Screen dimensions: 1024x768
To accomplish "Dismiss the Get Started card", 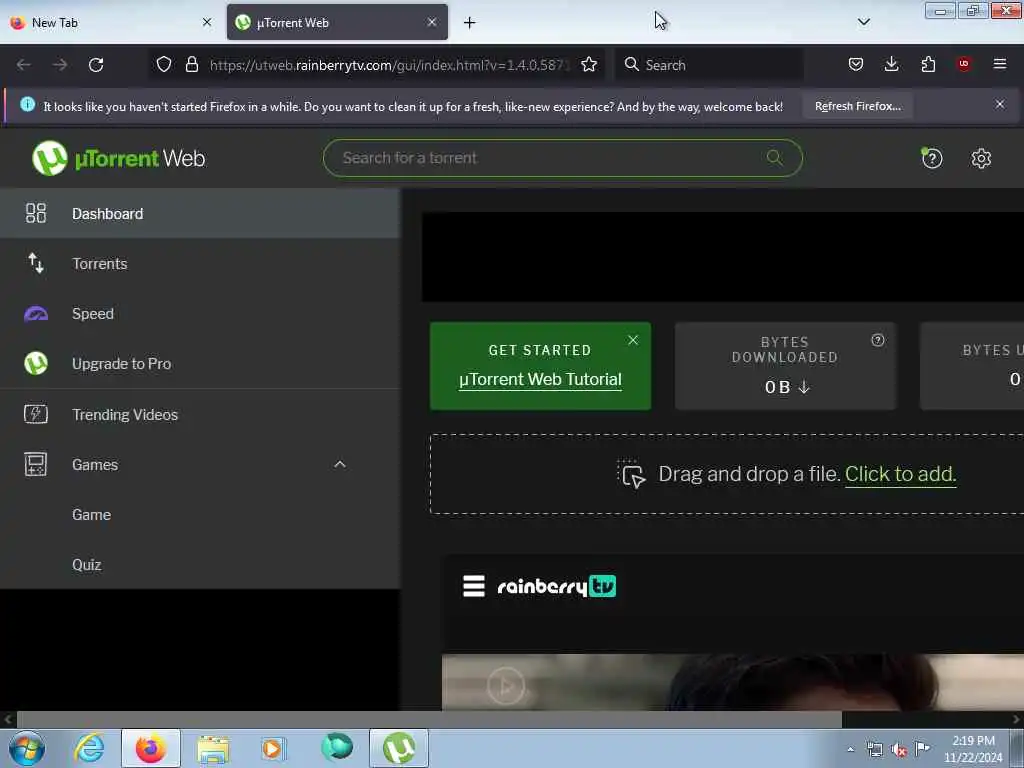I will (x=633, y=340).
